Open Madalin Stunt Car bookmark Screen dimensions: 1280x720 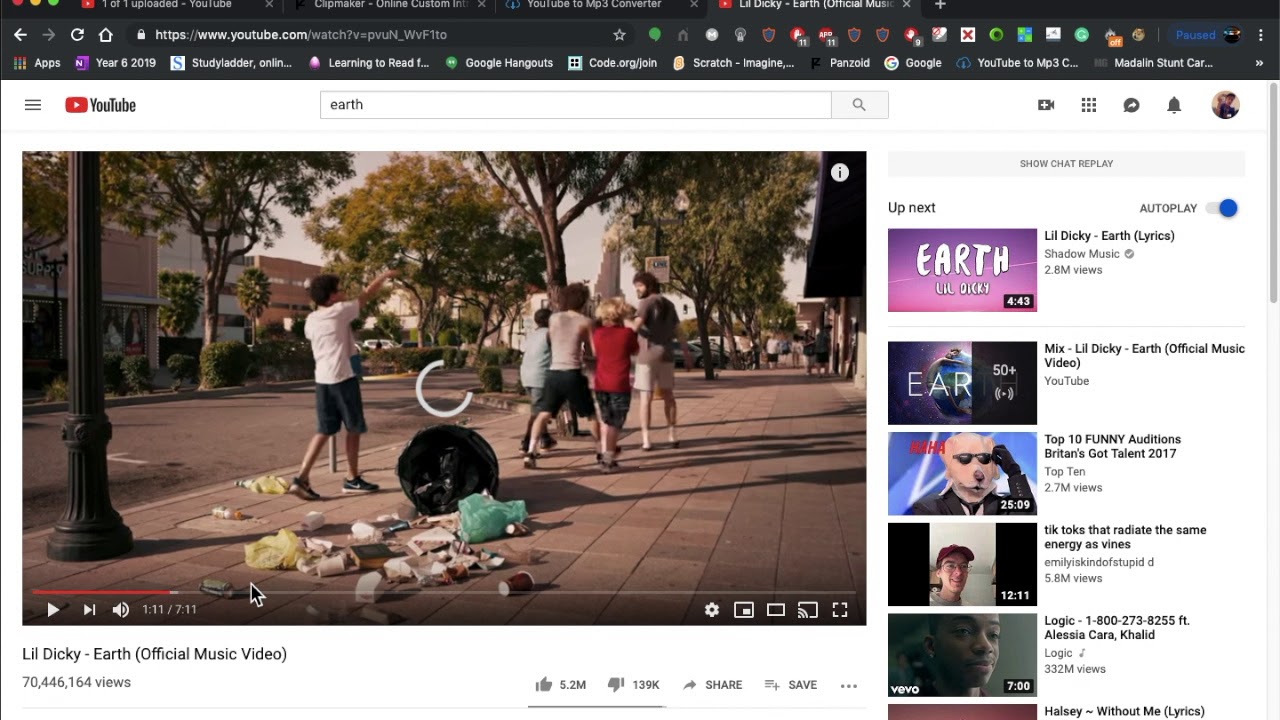pos(1155,63)
